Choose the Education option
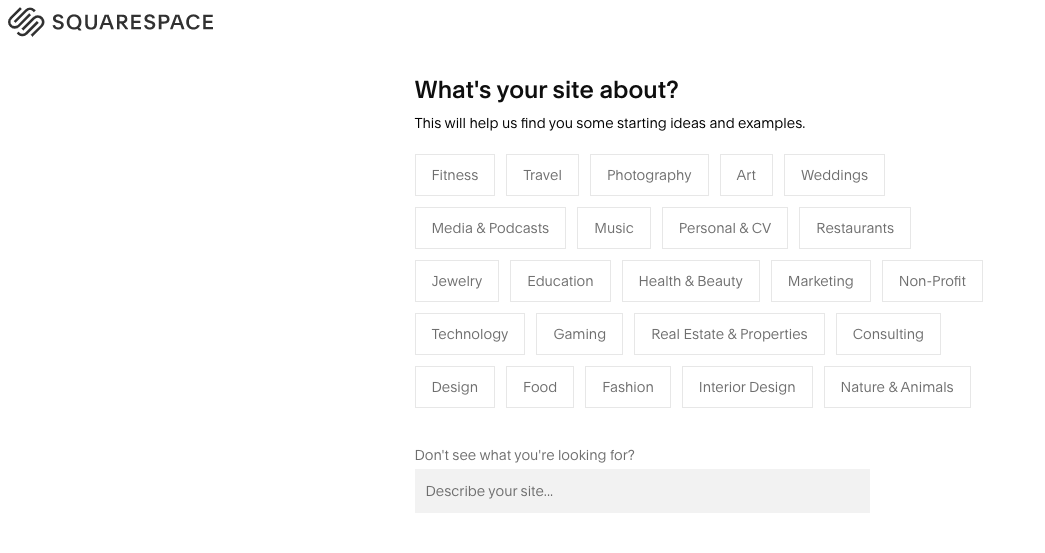The width and height of the screenshot is (1045, 553). coord(560,281)
